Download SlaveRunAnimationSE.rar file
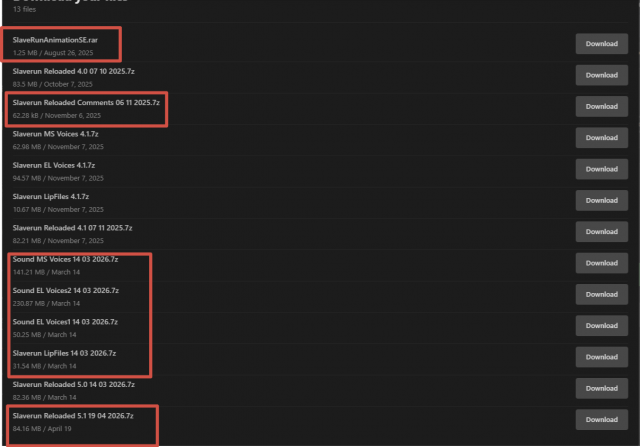Screen dimensions: 640x447 [602, 44]
